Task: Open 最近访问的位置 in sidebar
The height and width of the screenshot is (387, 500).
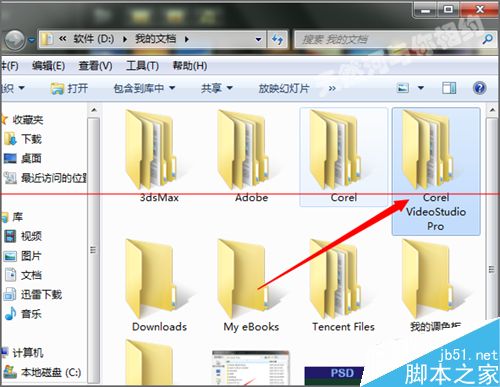Action: pyautogui.click(x=45, y=178)
